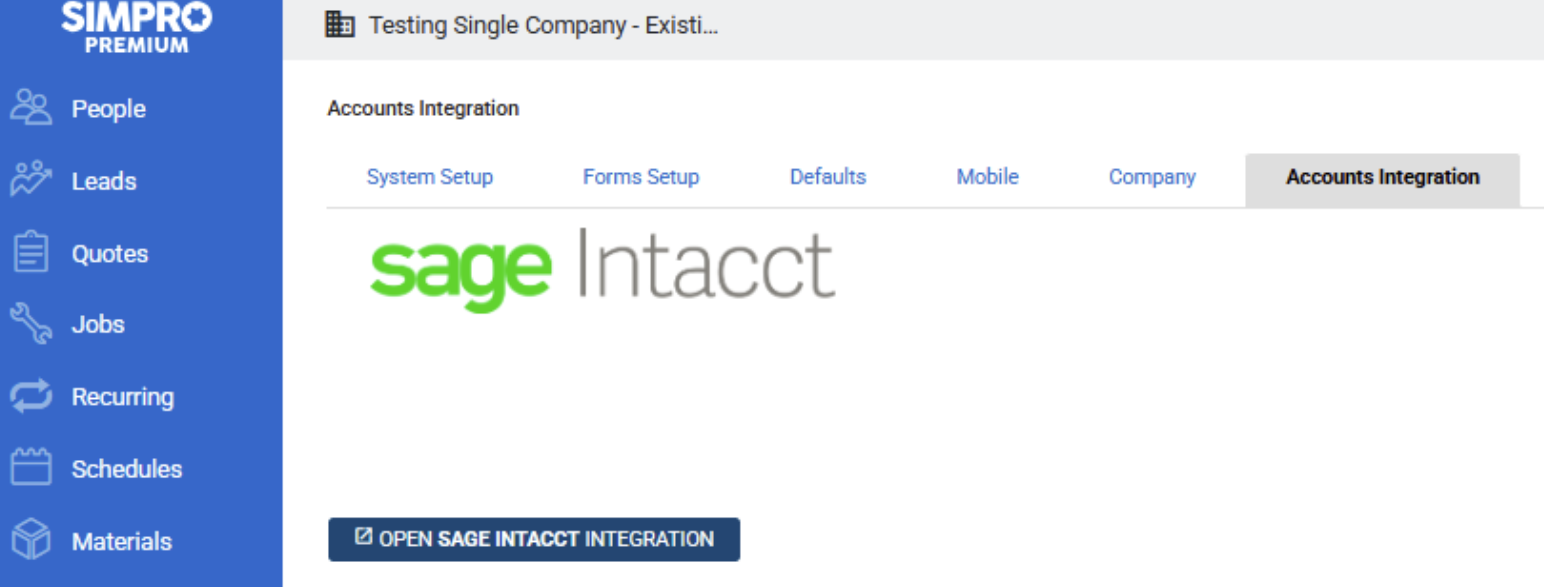Screen dimensions: 1544x587
Task: Click the Schedules calendar icon
Action: click(31, 468)
